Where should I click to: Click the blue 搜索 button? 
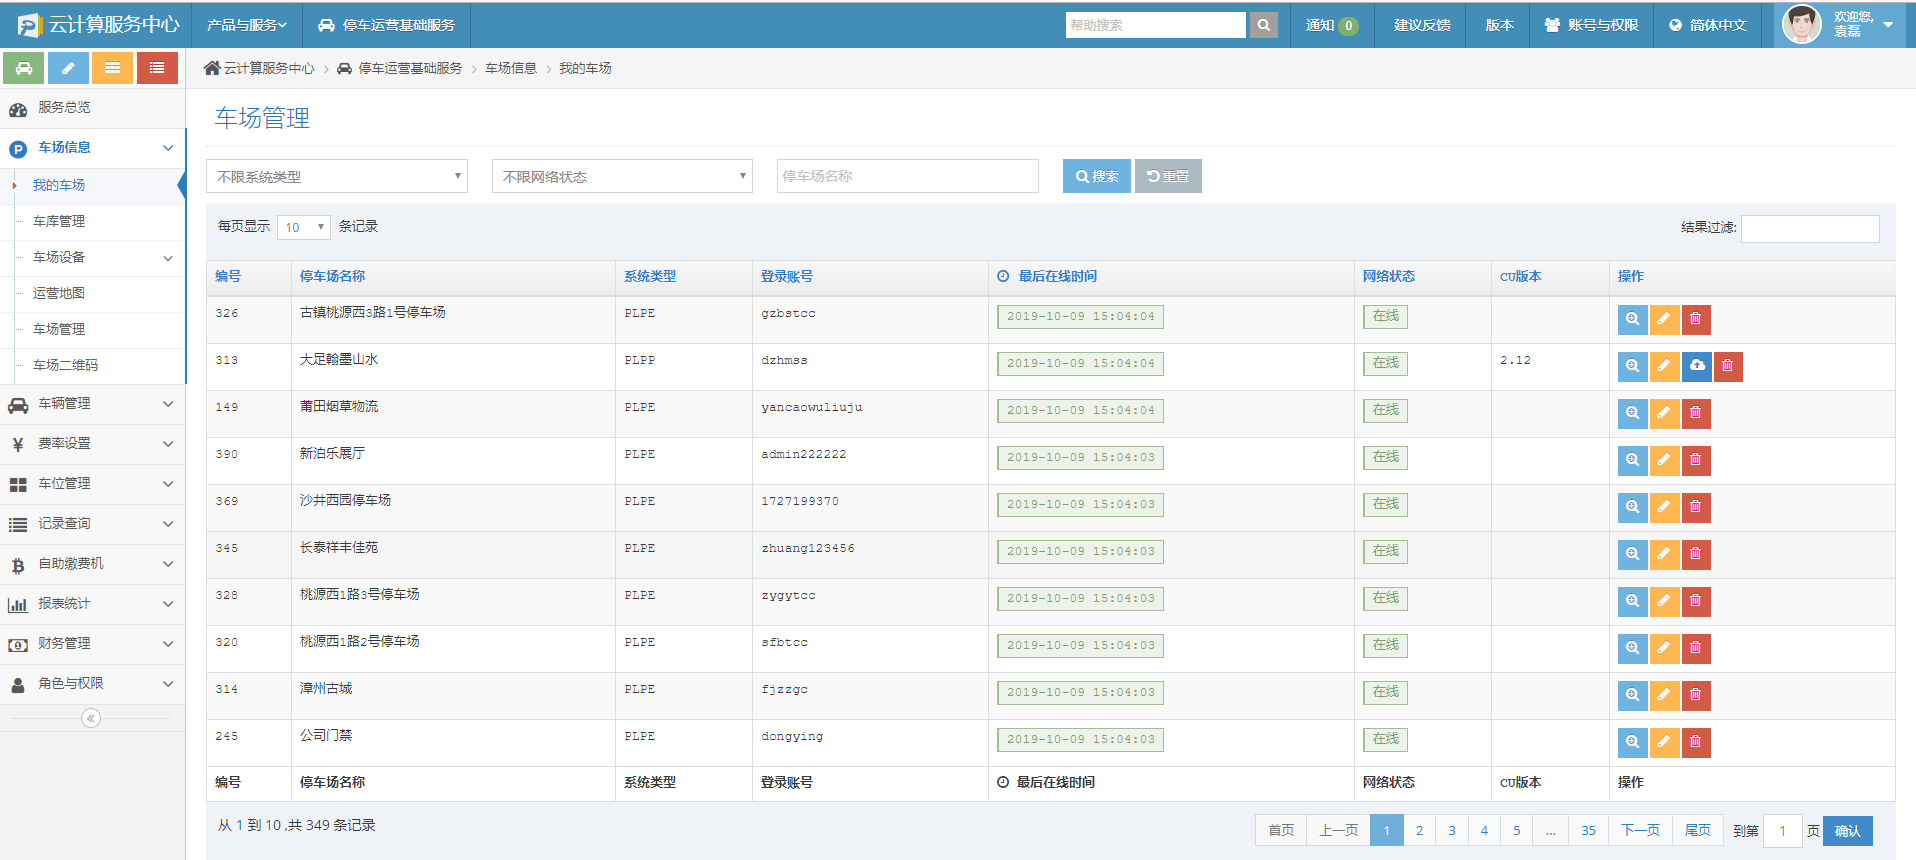[1096, 177]
